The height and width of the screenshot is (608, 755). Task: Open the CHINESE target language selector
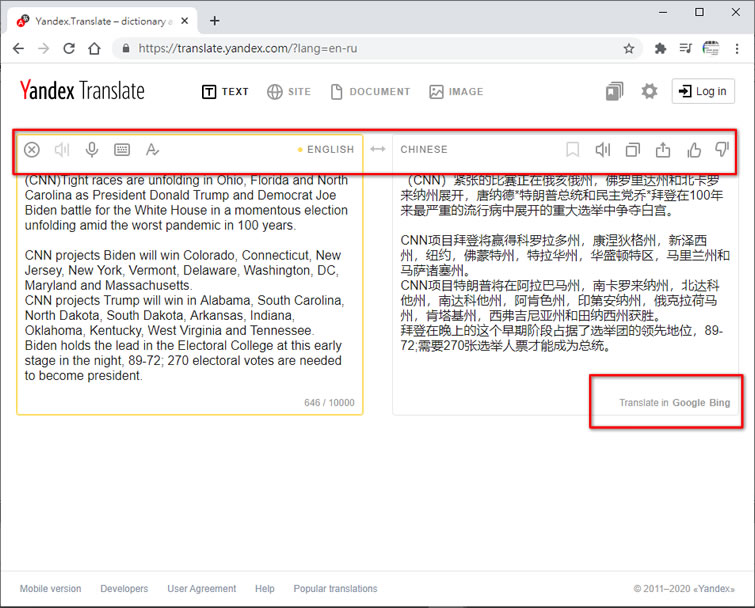tap(424, 150)
